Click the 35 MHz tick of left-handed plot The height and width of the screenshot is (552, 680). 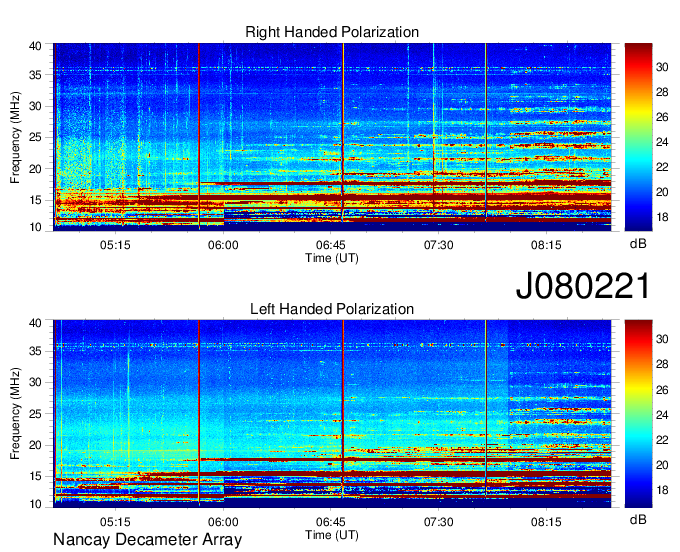click(35, 352)
